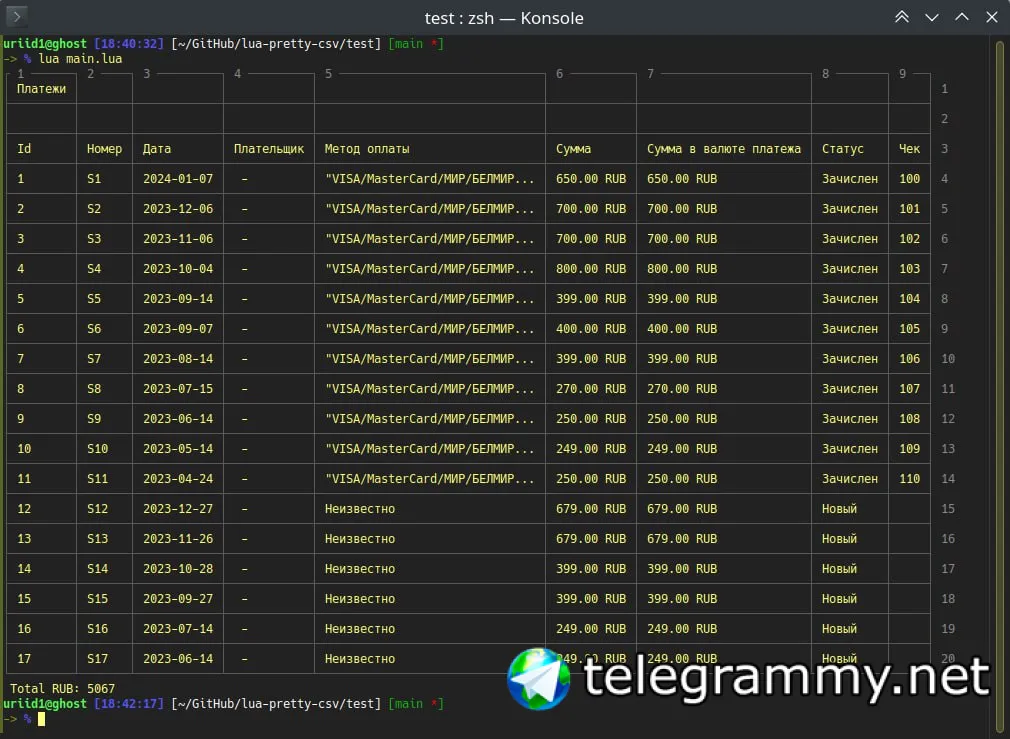This screenshot has width=1010, height=739.
Task: Click the 'Total RUB: 5067' line
Action: (62, 688)
